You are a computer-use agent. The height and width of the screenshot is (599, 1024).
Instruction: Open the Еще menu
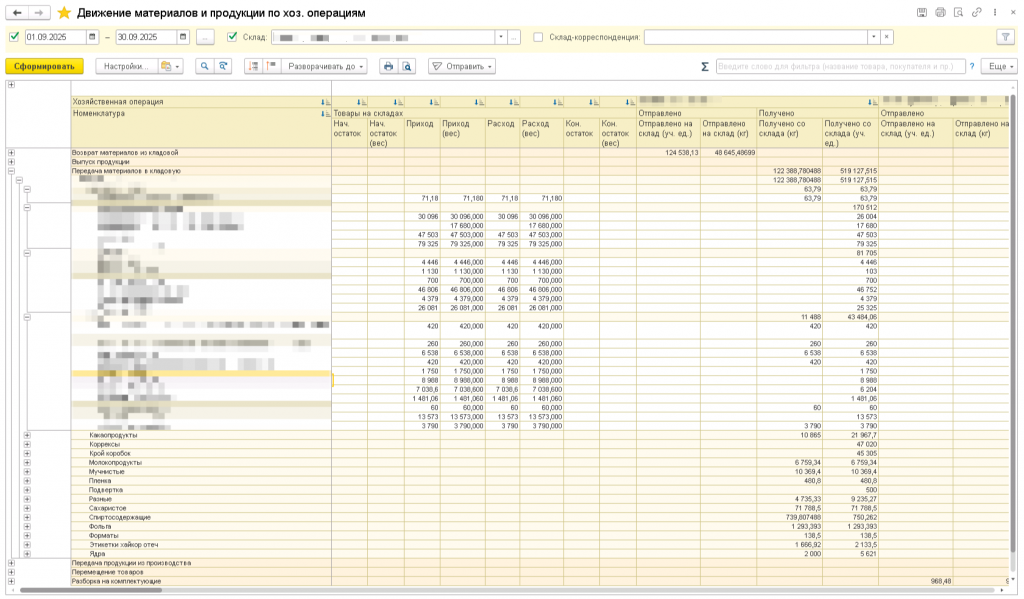click(999, 66)
